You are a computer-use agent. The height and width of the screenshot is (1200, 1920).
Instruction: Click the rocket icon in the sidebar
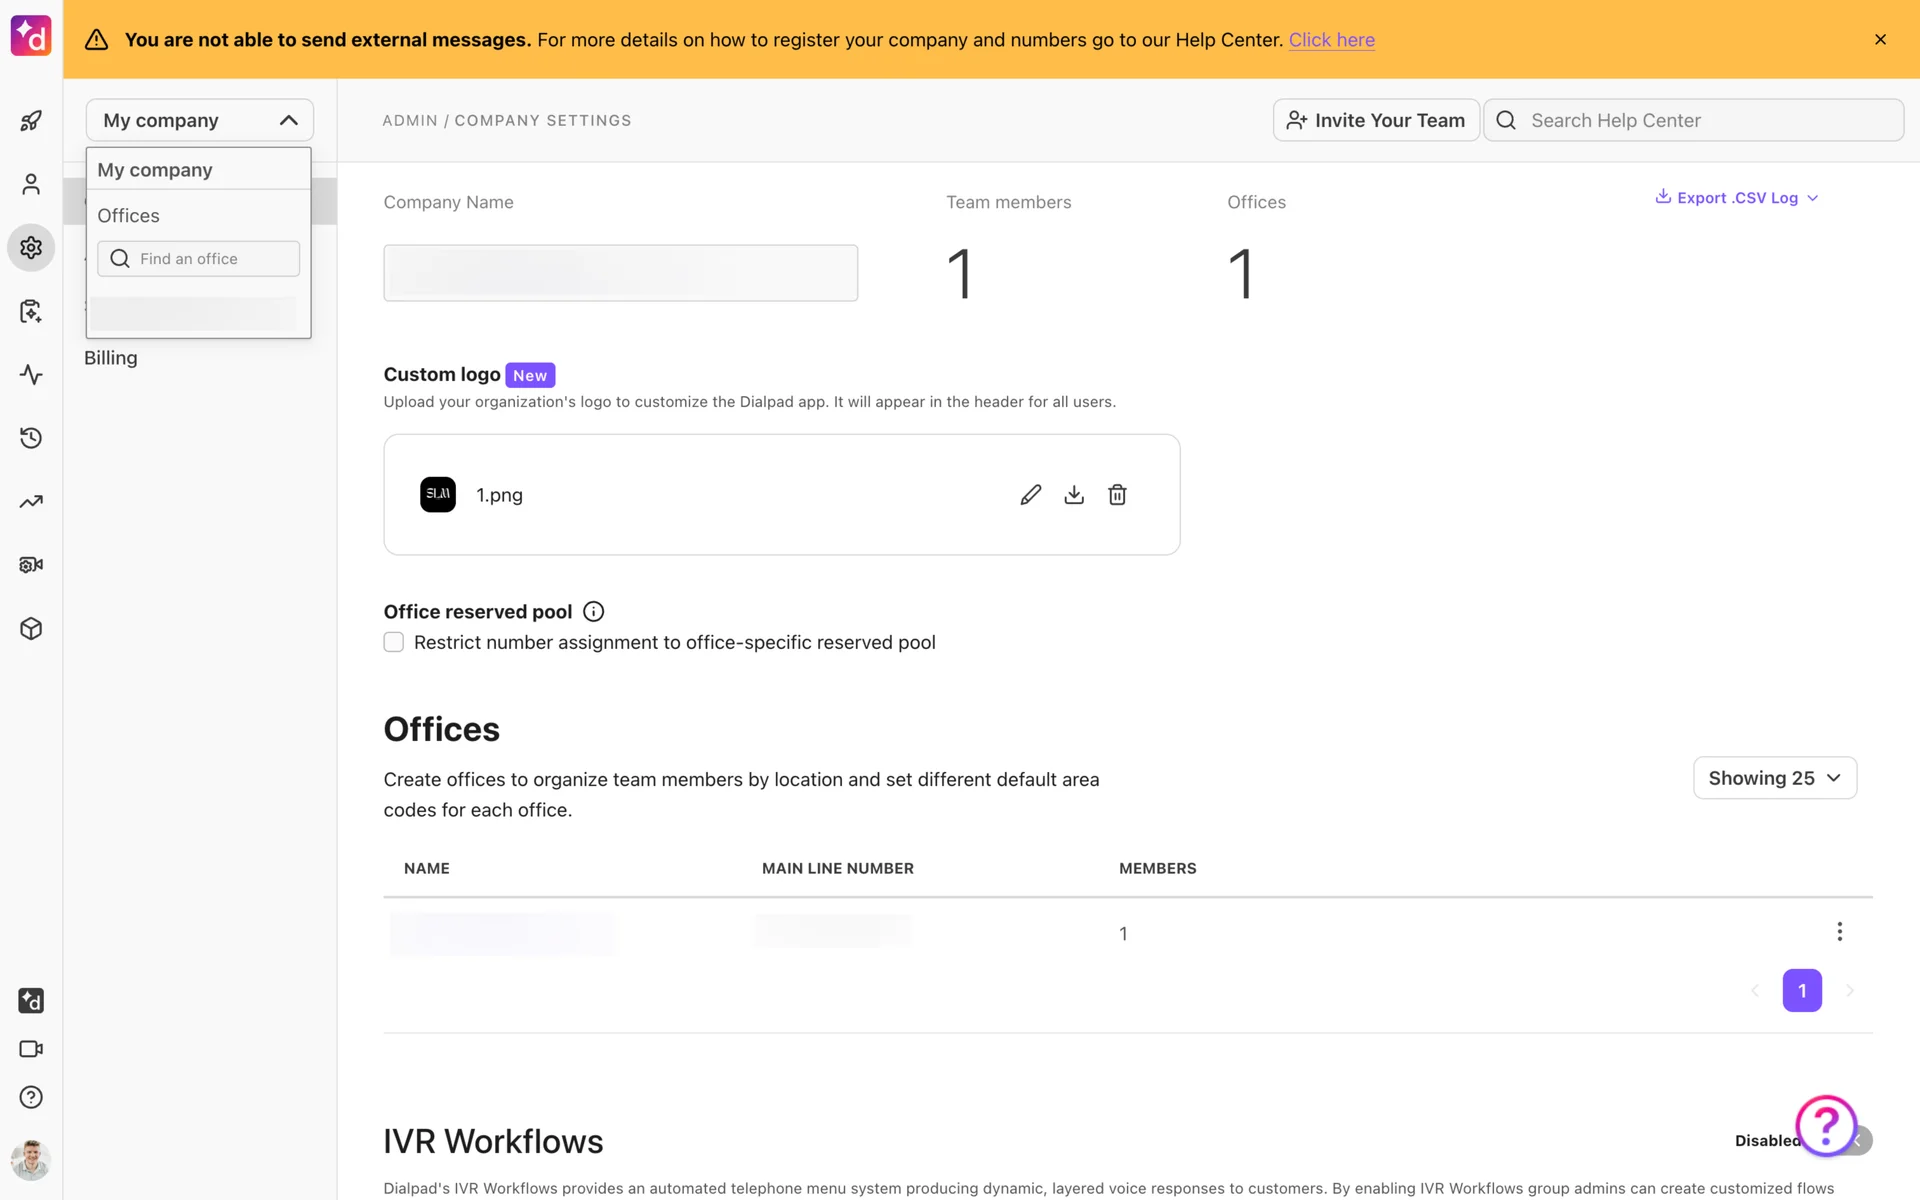pyautogui.click(x=31, y=121)
